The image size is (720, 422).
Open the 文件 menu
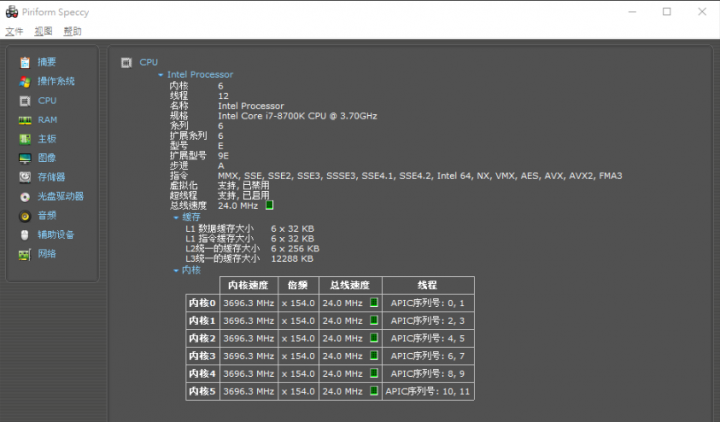coord(14,31)
